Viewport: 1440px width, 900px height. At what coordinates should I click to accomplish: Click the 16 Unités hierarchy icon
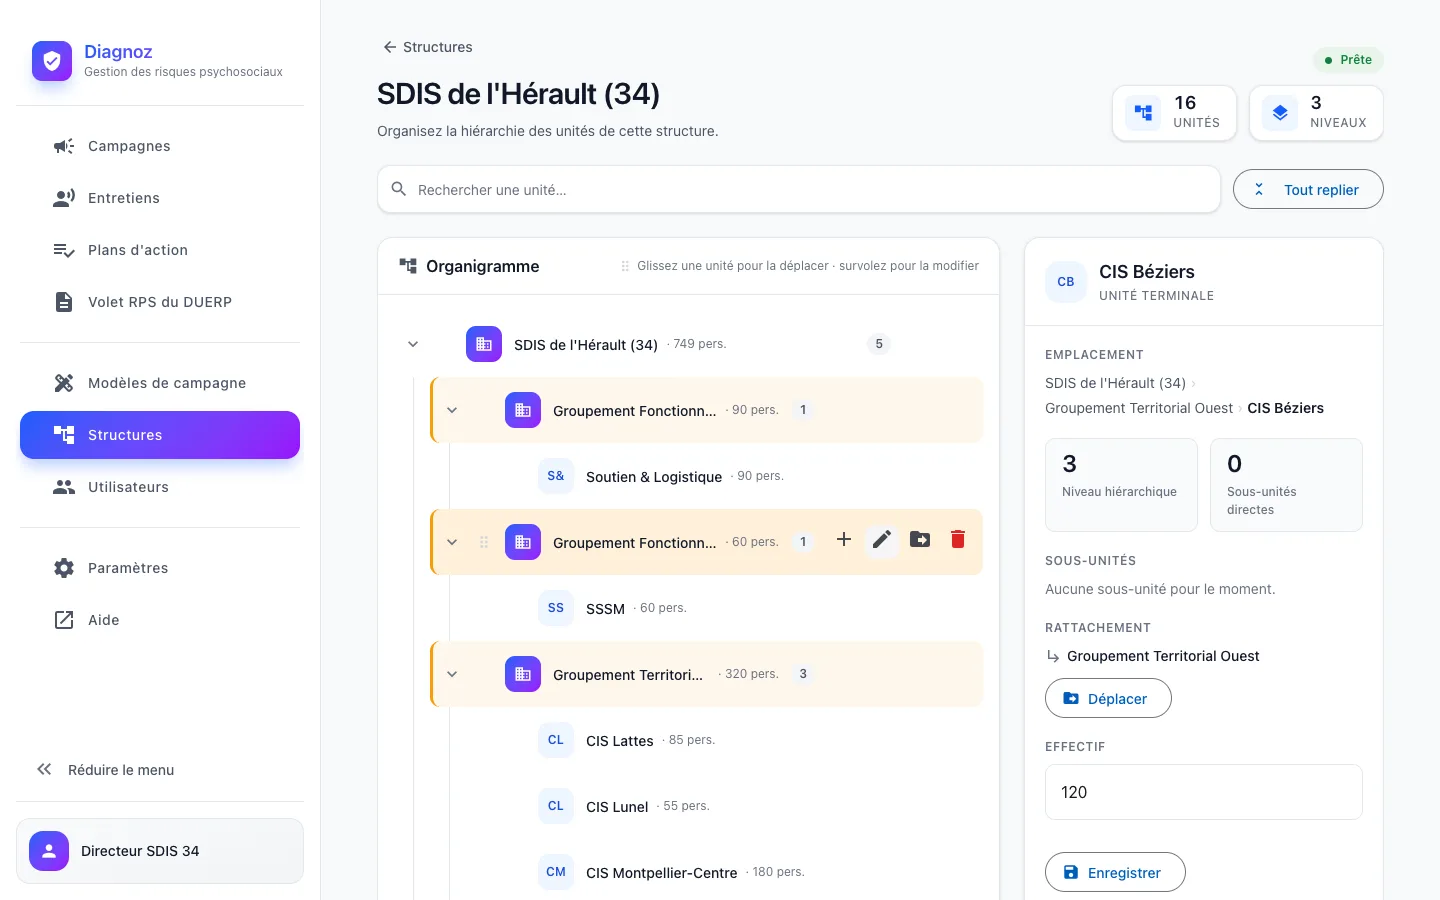coord(1143,113)
